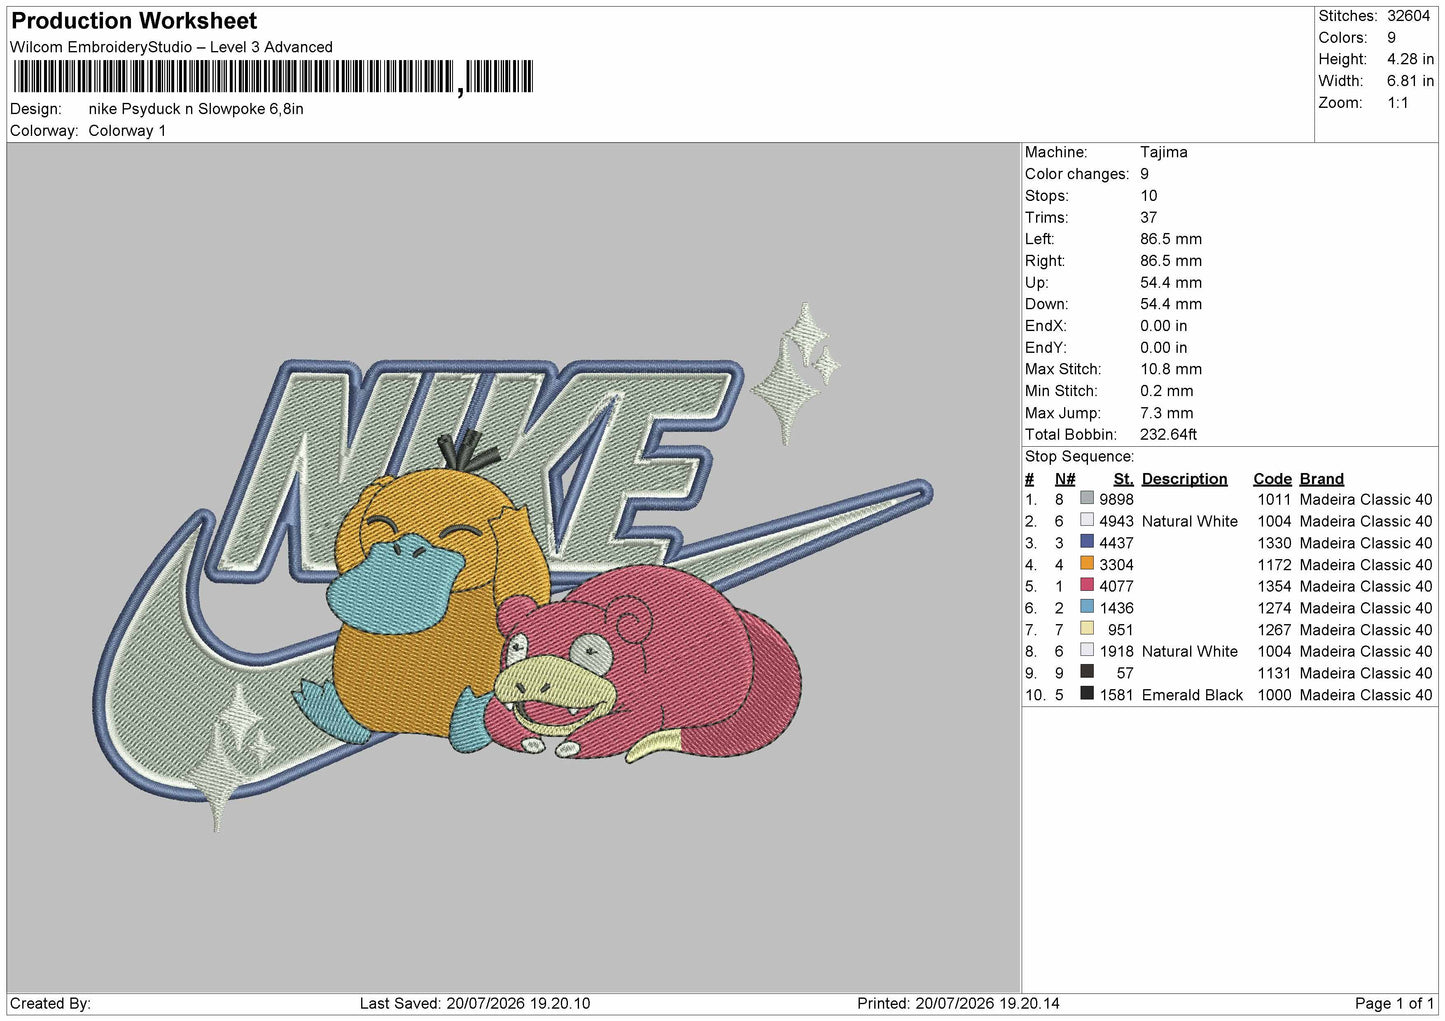Click stitch count 951 in stop 7
This screenshot has height=1021, width=1445.
coord(1121,630)
